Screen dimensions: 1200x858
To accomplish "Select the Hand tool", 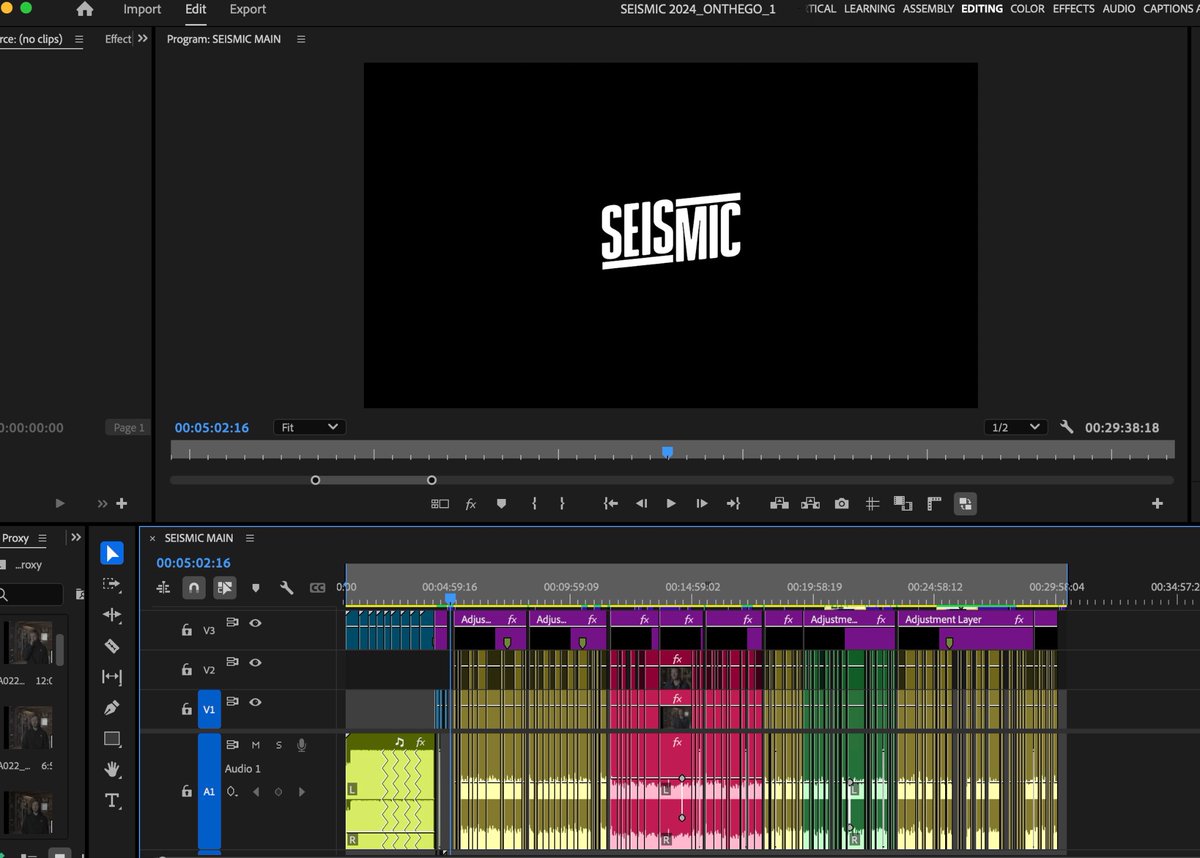I will (112, 770).
